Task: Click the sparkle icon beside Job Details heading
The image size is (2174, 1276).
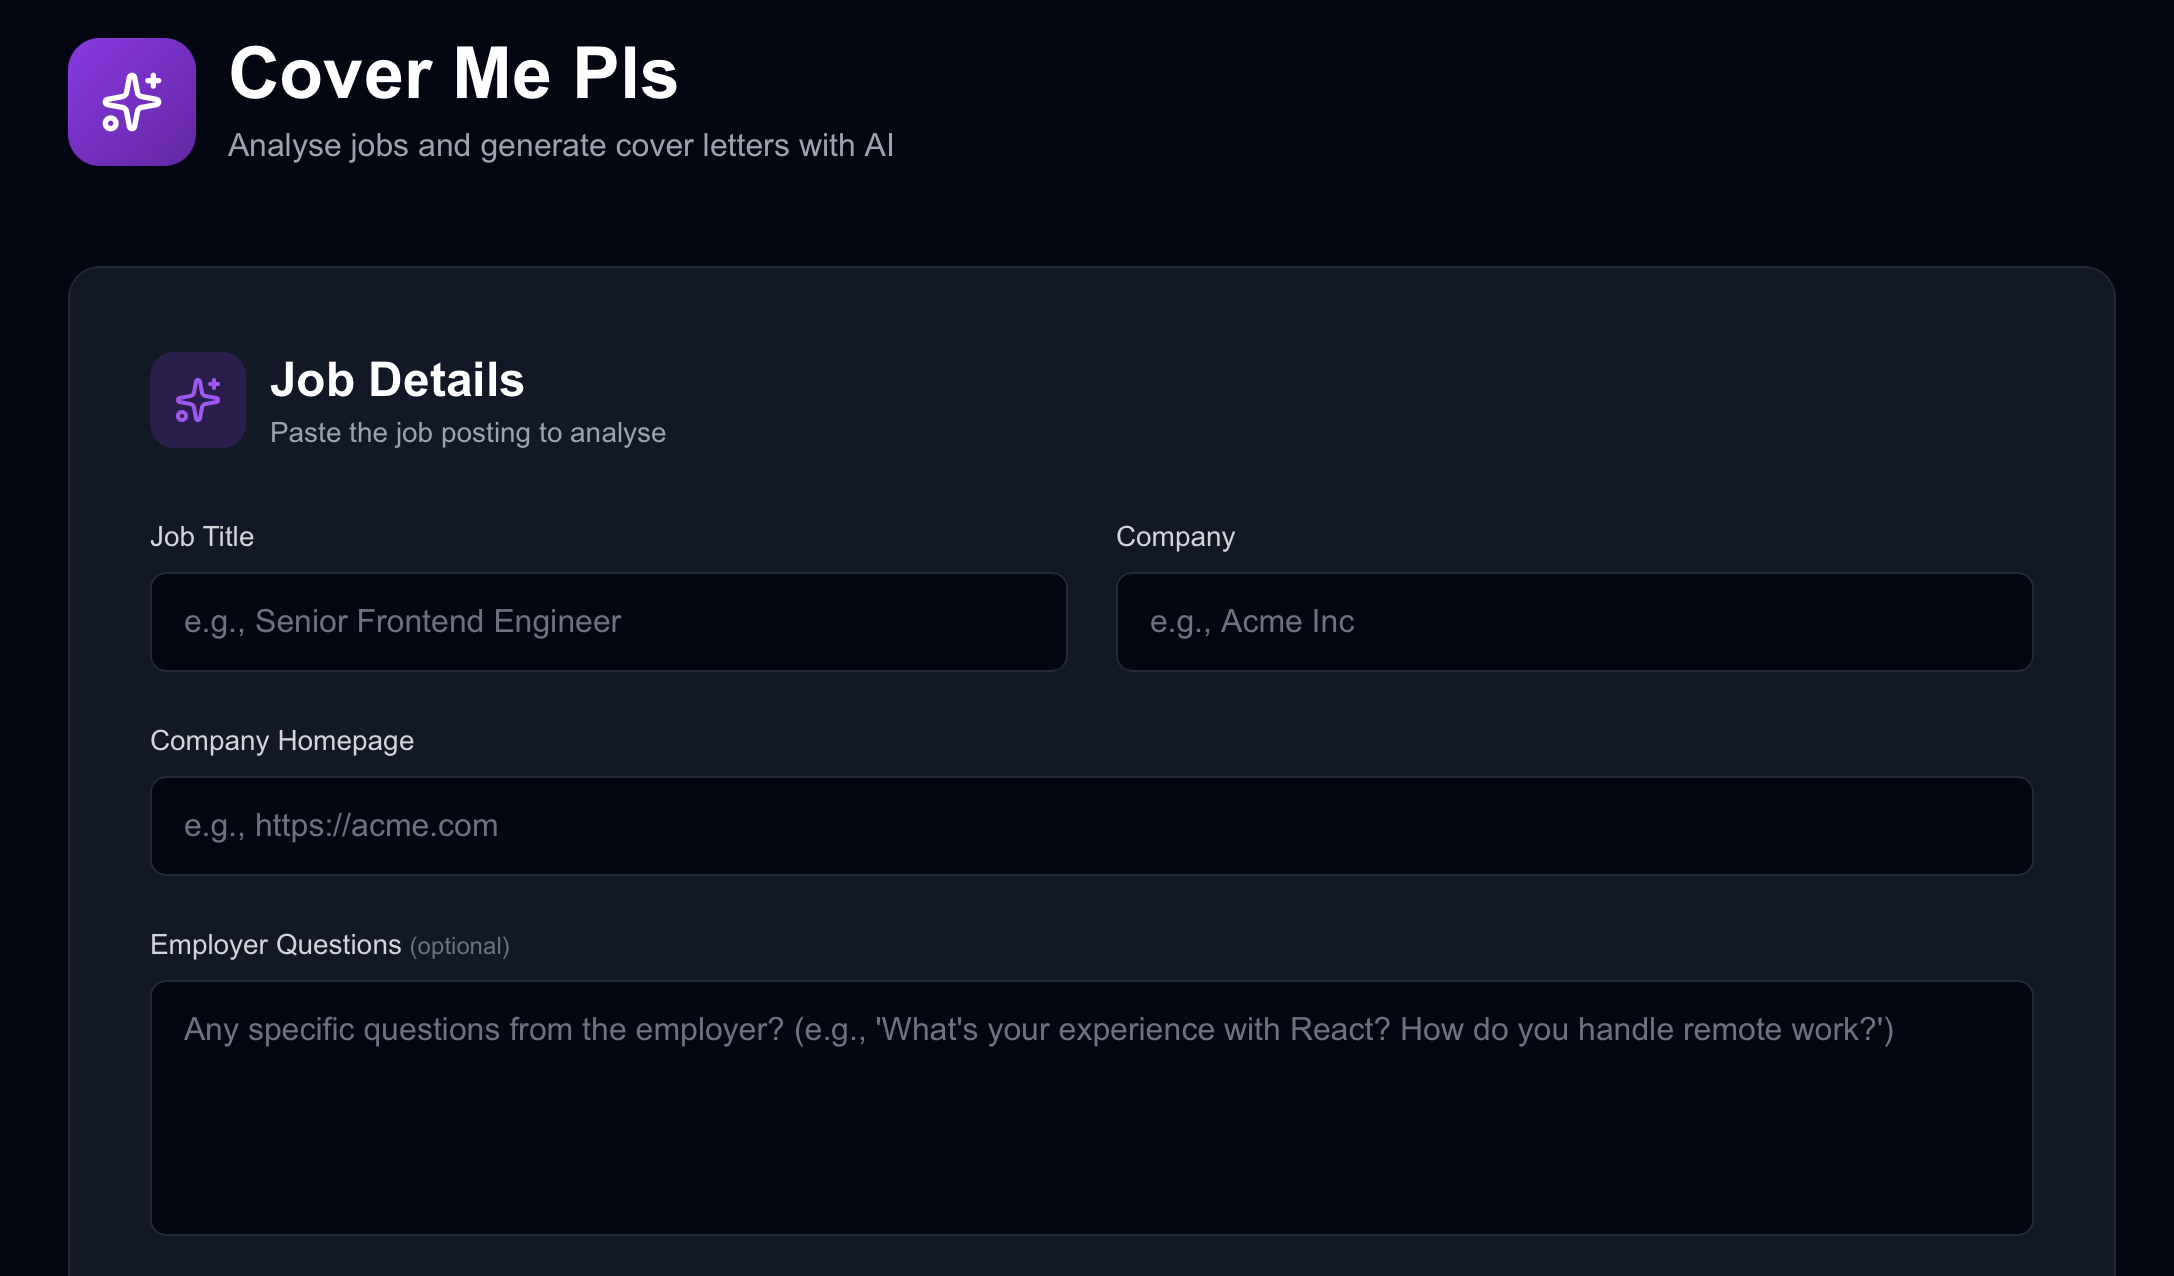Action: 197,400
